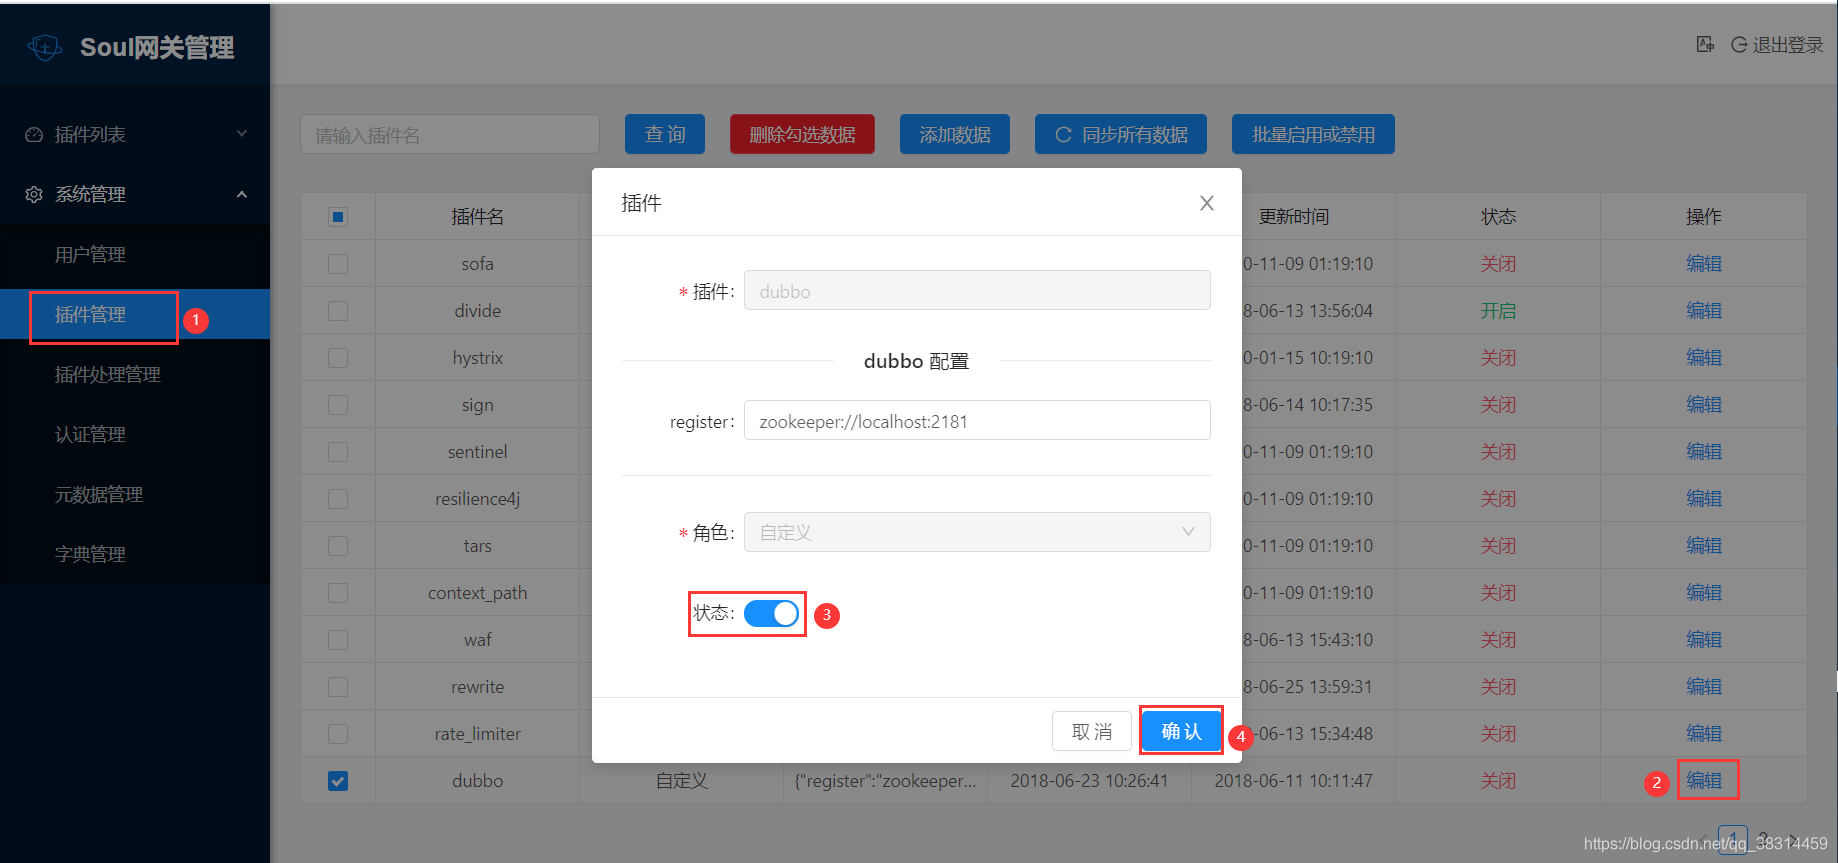Close the 插件 dialog with X

pos(1207,203)
